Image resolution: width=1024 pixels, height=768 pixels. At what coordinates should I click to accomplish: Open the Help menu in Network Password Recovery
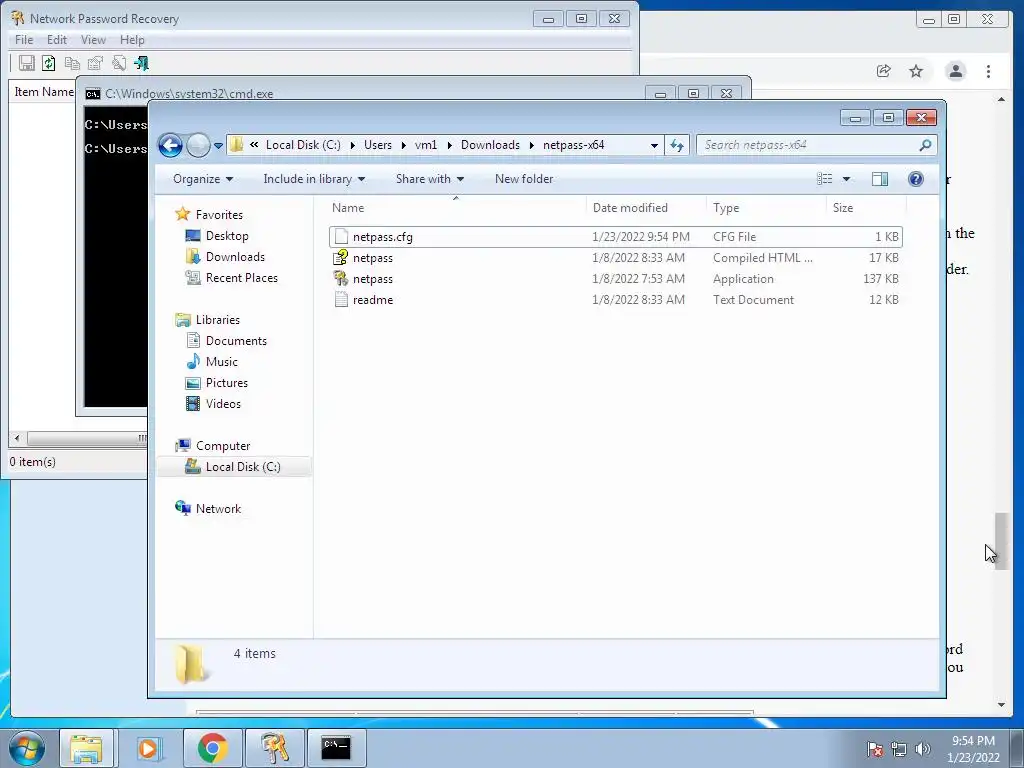click(x=132, y=40)
